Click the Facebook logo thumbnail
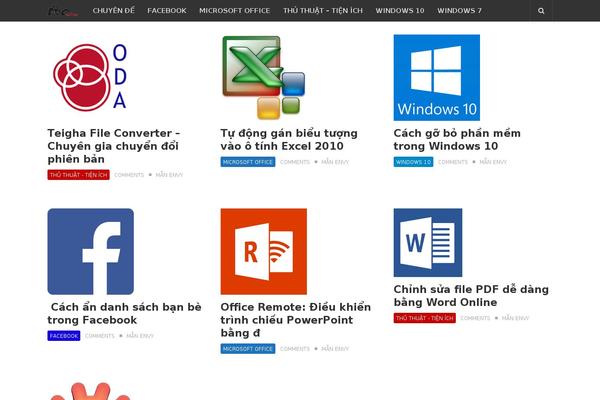Image resolution: width=600 pixels, height=400 pixels. pos(91,251)
